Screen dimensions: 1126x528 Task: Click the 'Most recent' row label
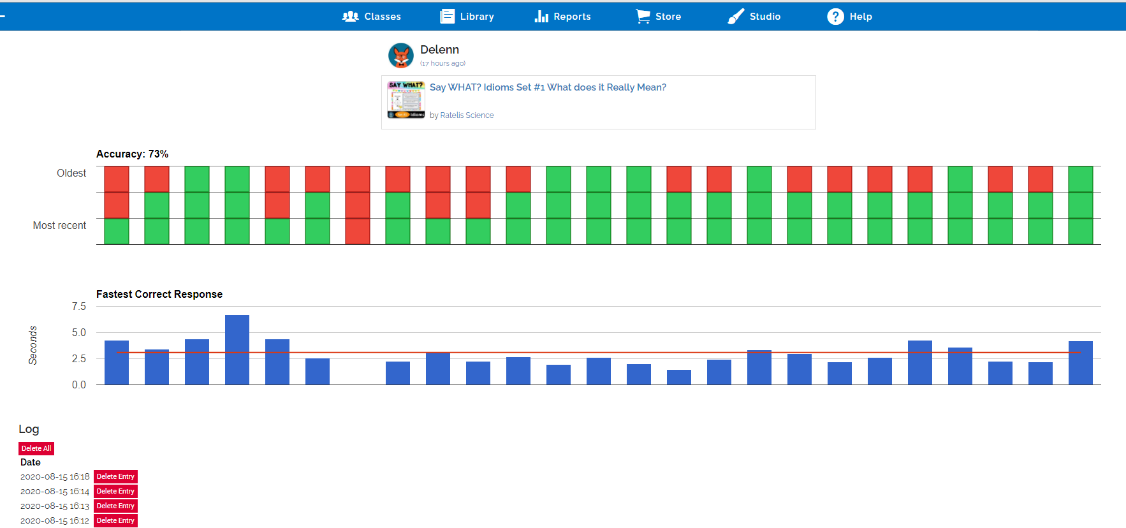pos(60,225)
